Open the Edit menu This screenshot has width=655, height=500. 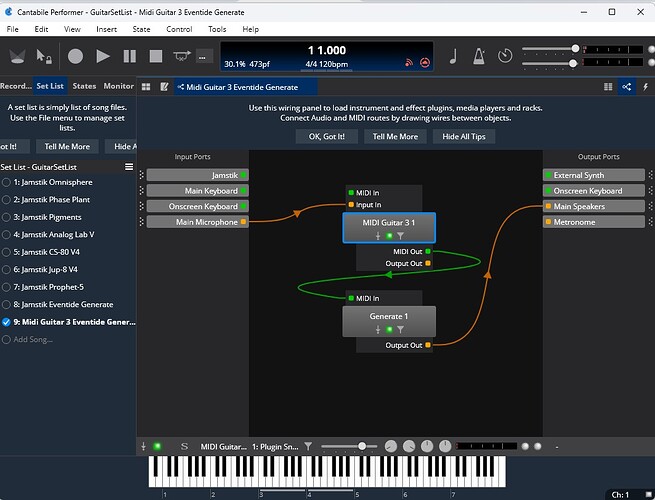coord(41,29)
